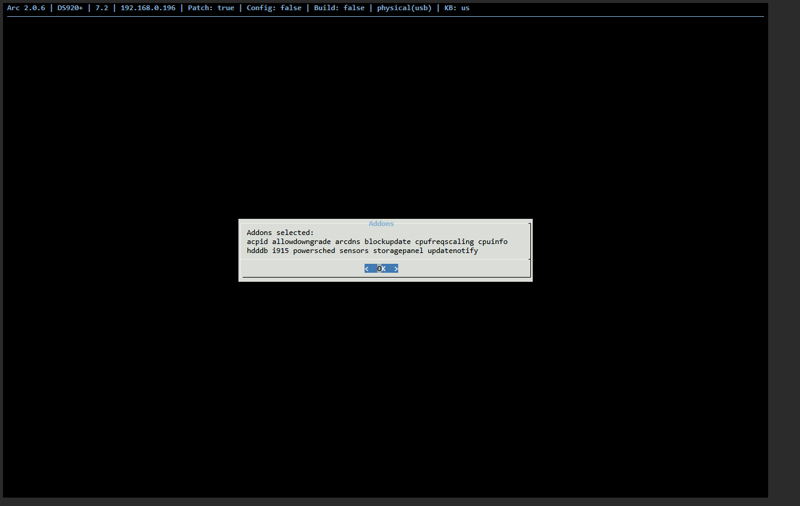Click the storagepanel addon text
Screen dimensions: 800x506
pyautogui.click(x=398, y=251)
